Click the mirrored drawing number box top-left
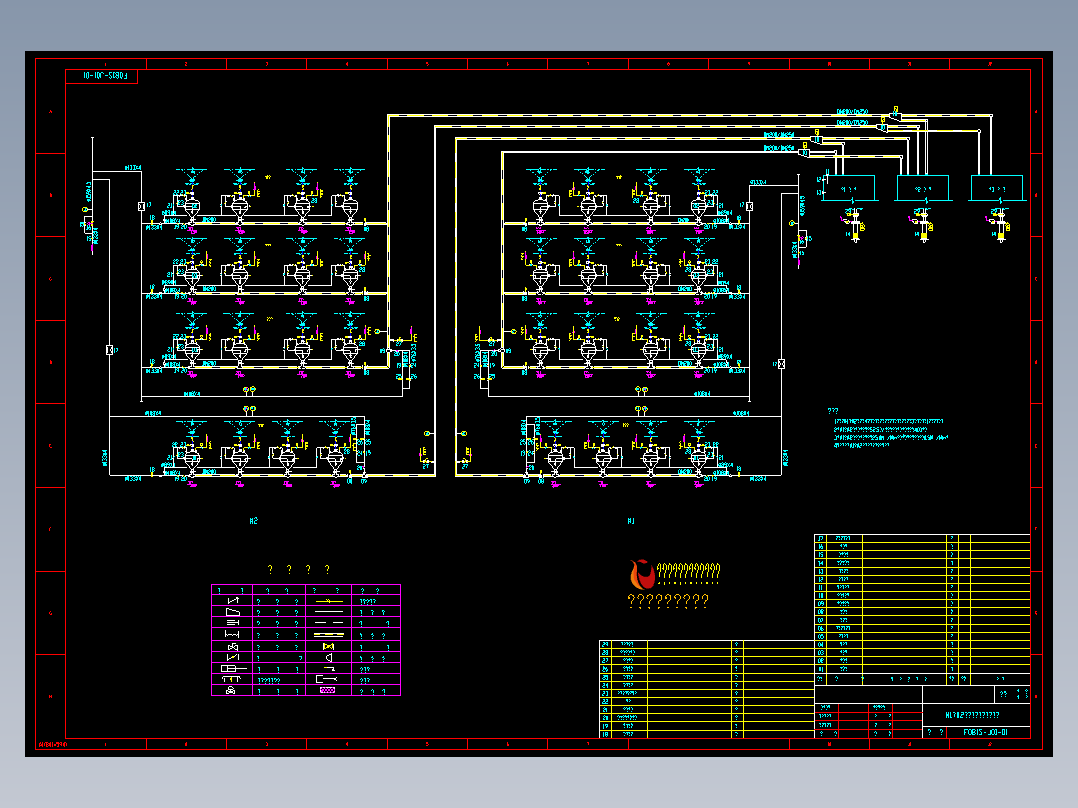 102,76
